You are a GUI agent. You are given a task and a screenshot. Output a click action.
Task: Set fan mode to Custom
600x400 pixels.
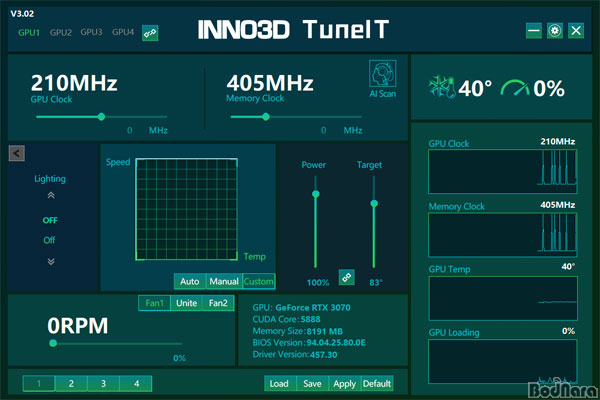tap(259, 281)
